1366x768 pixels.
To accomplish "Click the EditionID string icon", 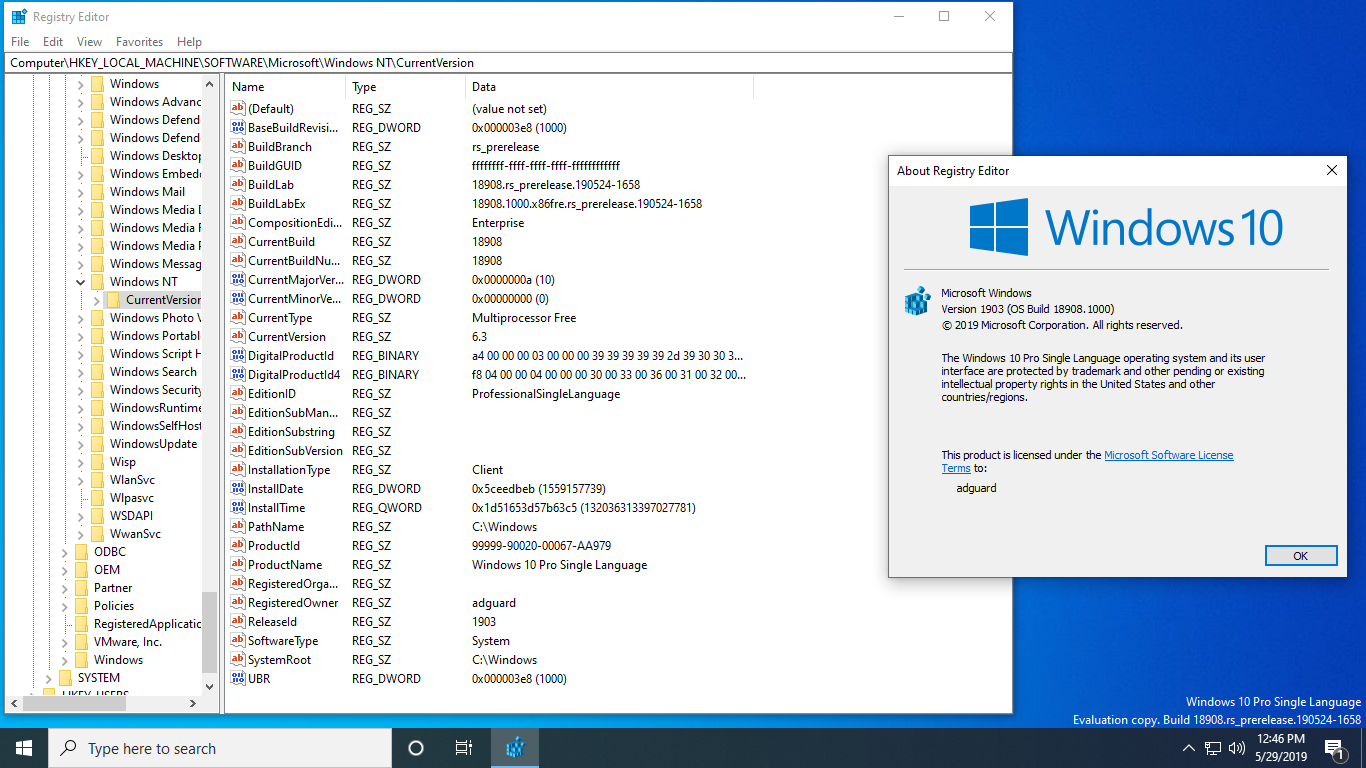I will tap(238, 393).
